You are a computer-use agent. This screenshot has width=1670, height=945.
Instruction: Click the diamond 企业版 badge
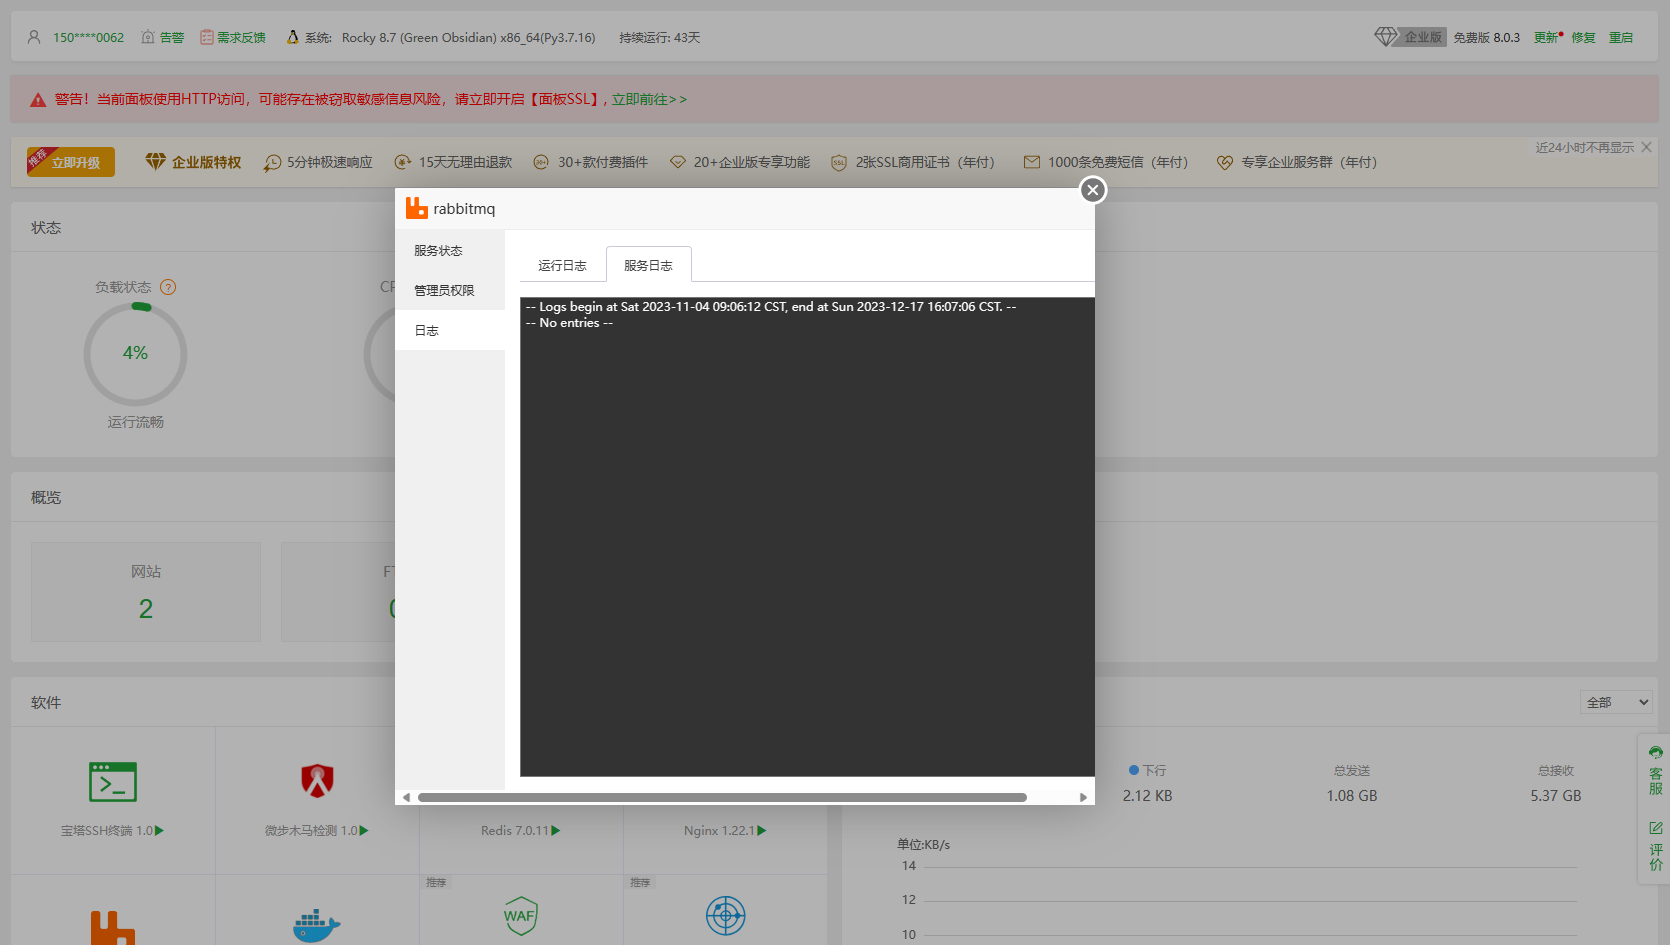(x=1410, y=37)
